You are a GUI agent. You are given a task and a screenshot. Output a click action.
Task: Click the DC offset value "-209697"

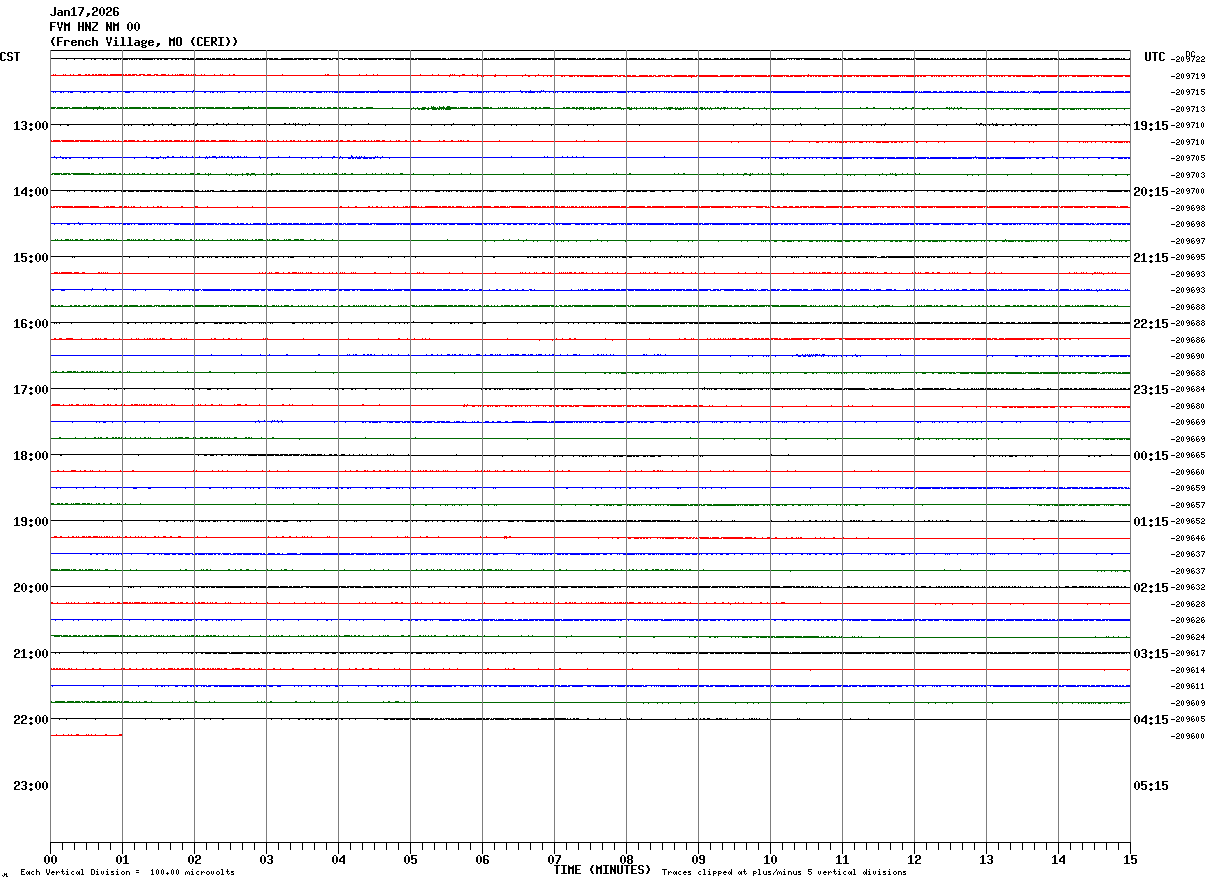(1189, 241)
